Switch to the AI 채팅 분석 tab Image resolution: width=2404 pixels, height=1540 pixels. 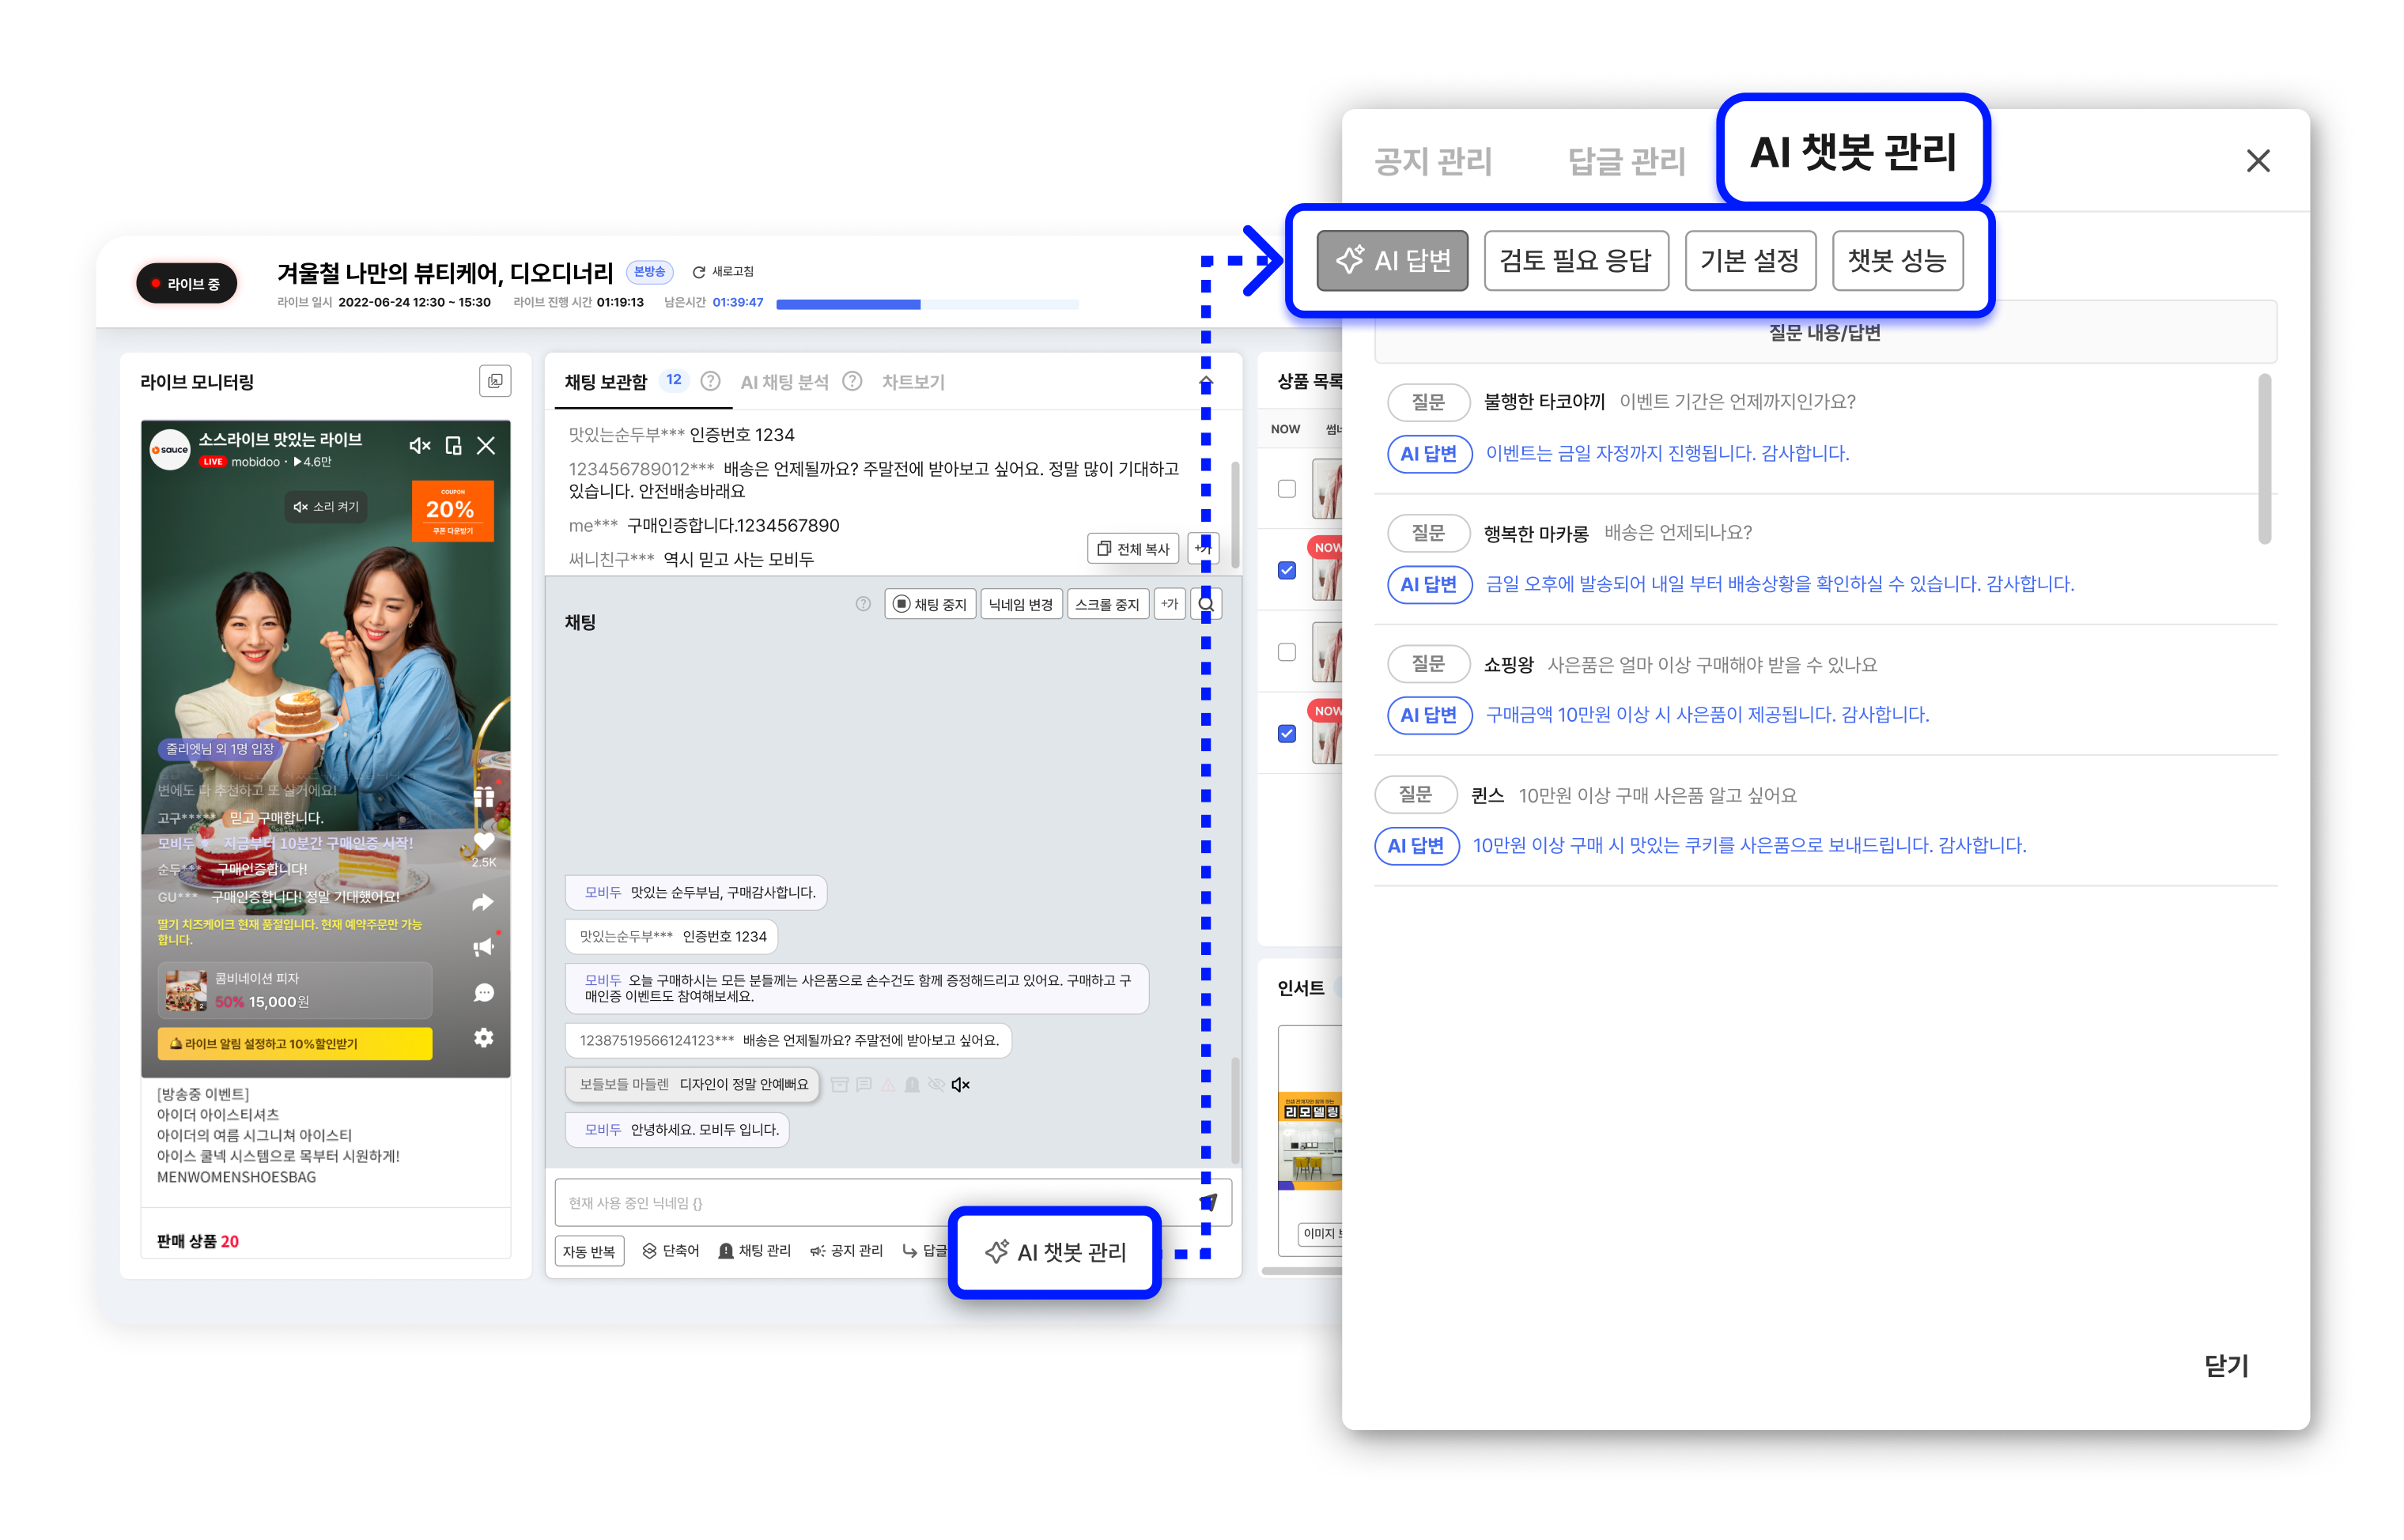[784, 382]
